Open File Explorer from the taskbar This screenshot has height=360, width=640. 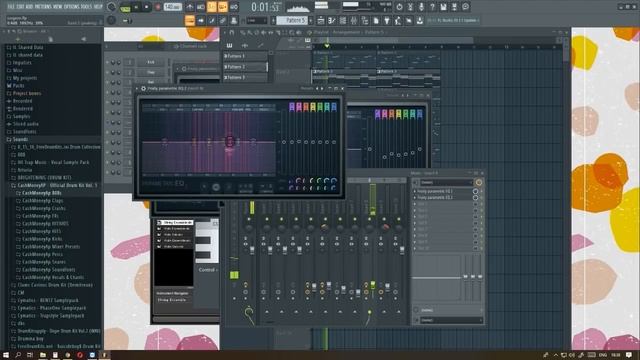[42, 355]
